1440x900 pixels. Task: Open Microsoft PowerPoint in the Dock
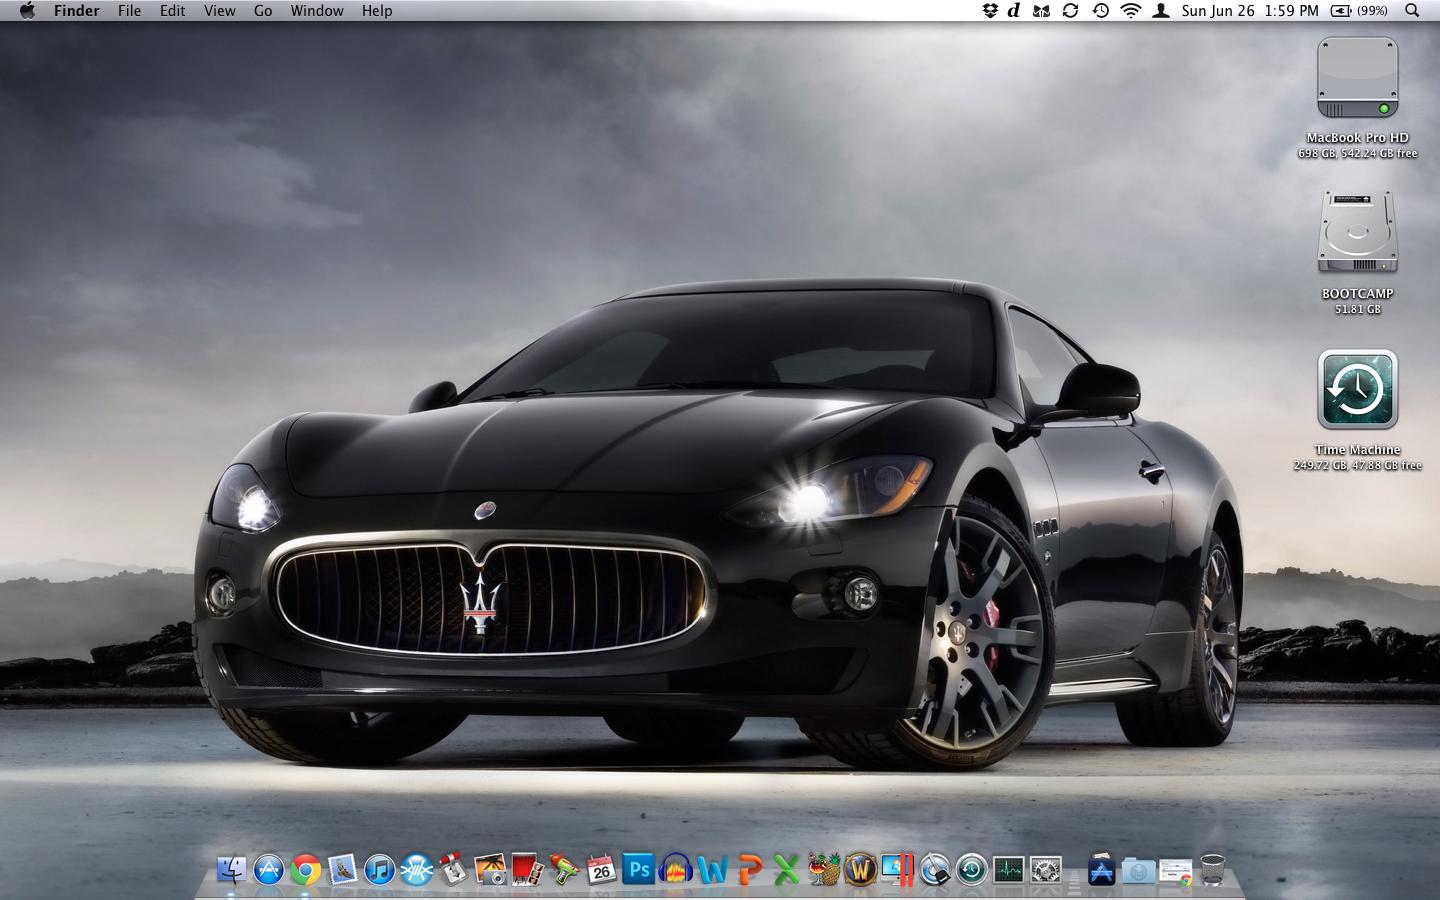tap(750, 869)
